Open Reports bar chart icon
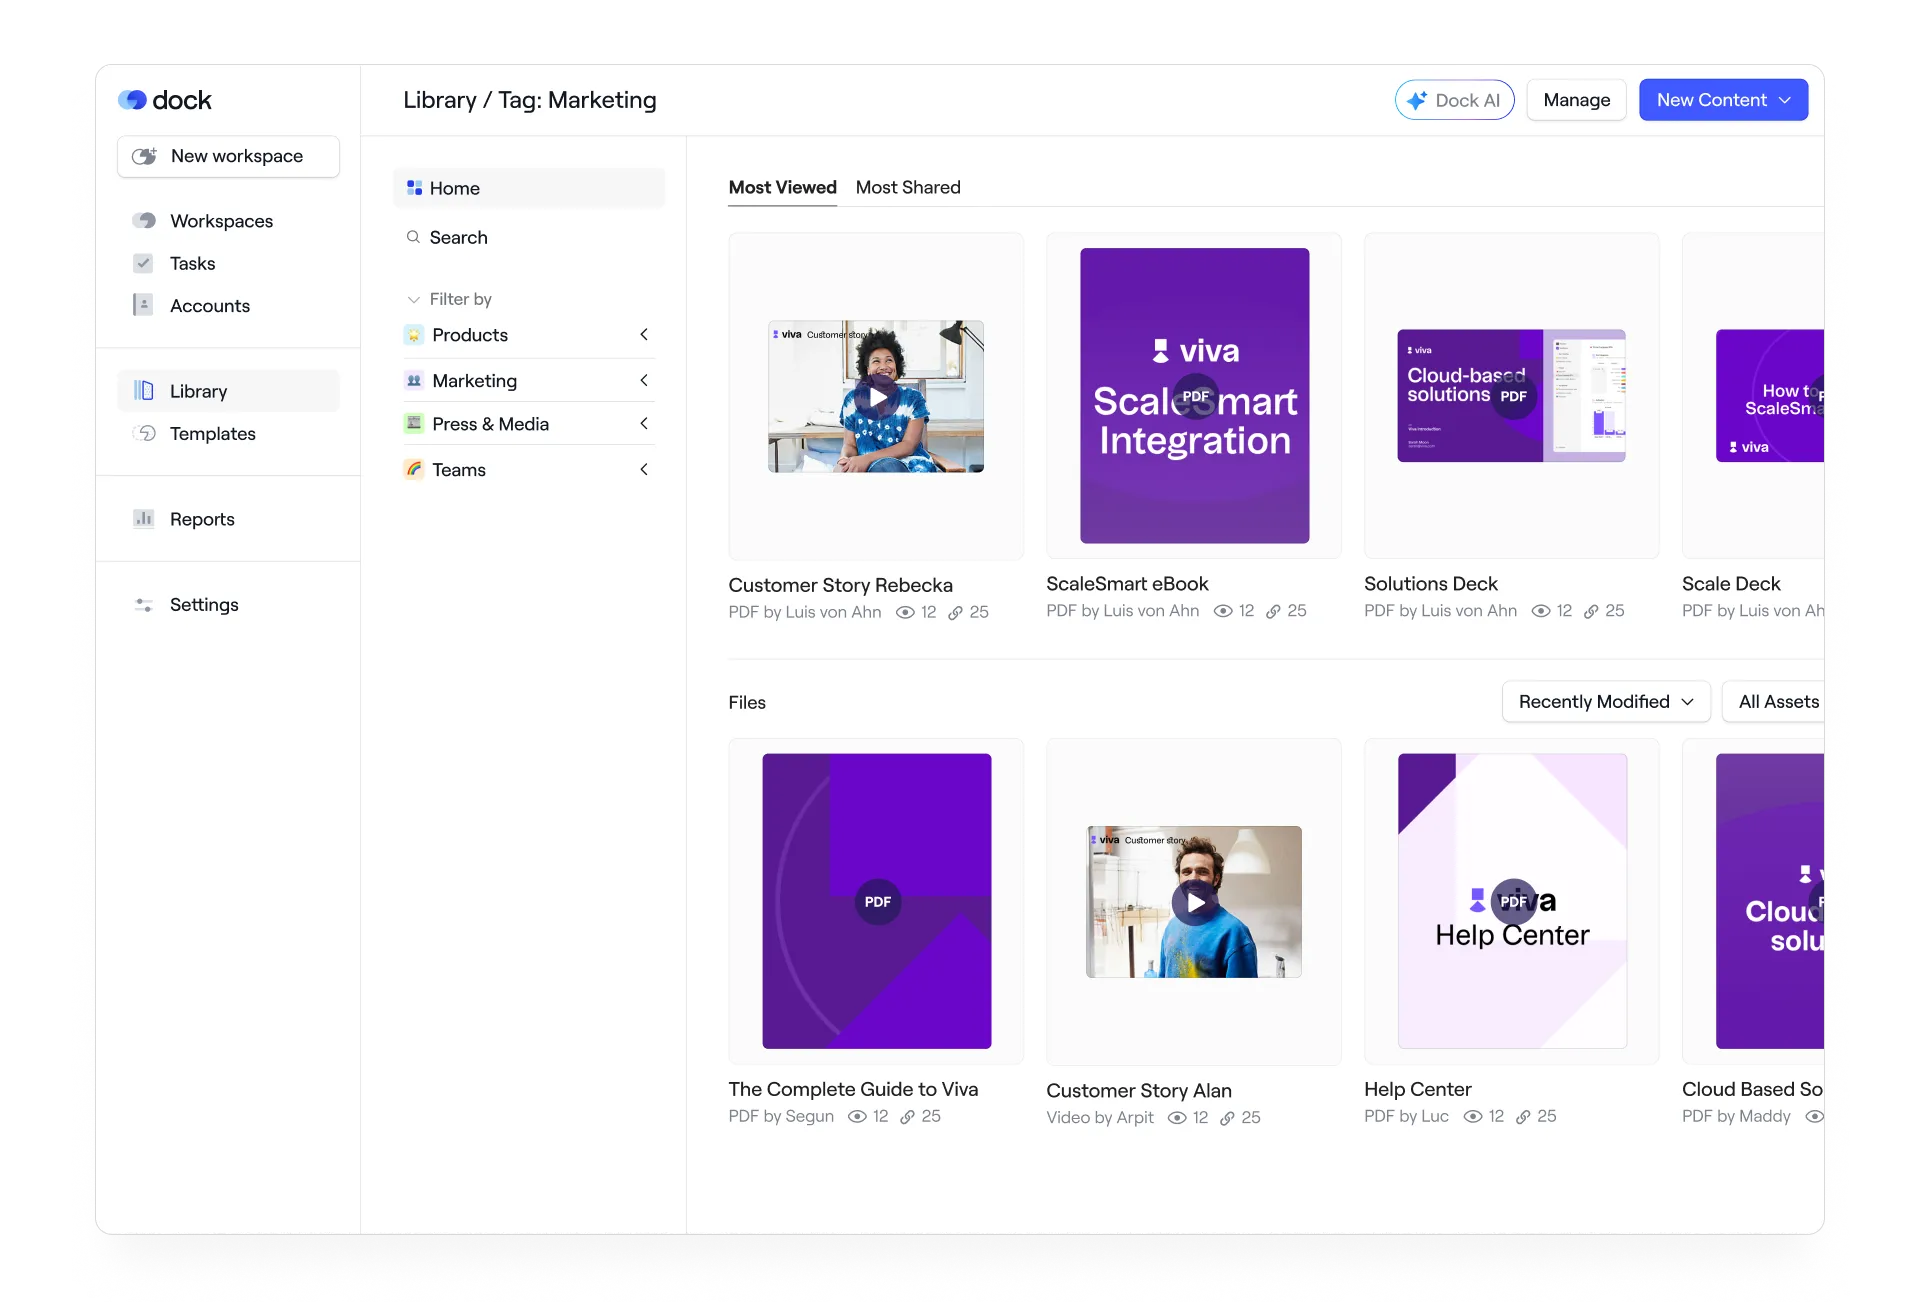This screenshot has height=1304, width=1920. [144, 518]
